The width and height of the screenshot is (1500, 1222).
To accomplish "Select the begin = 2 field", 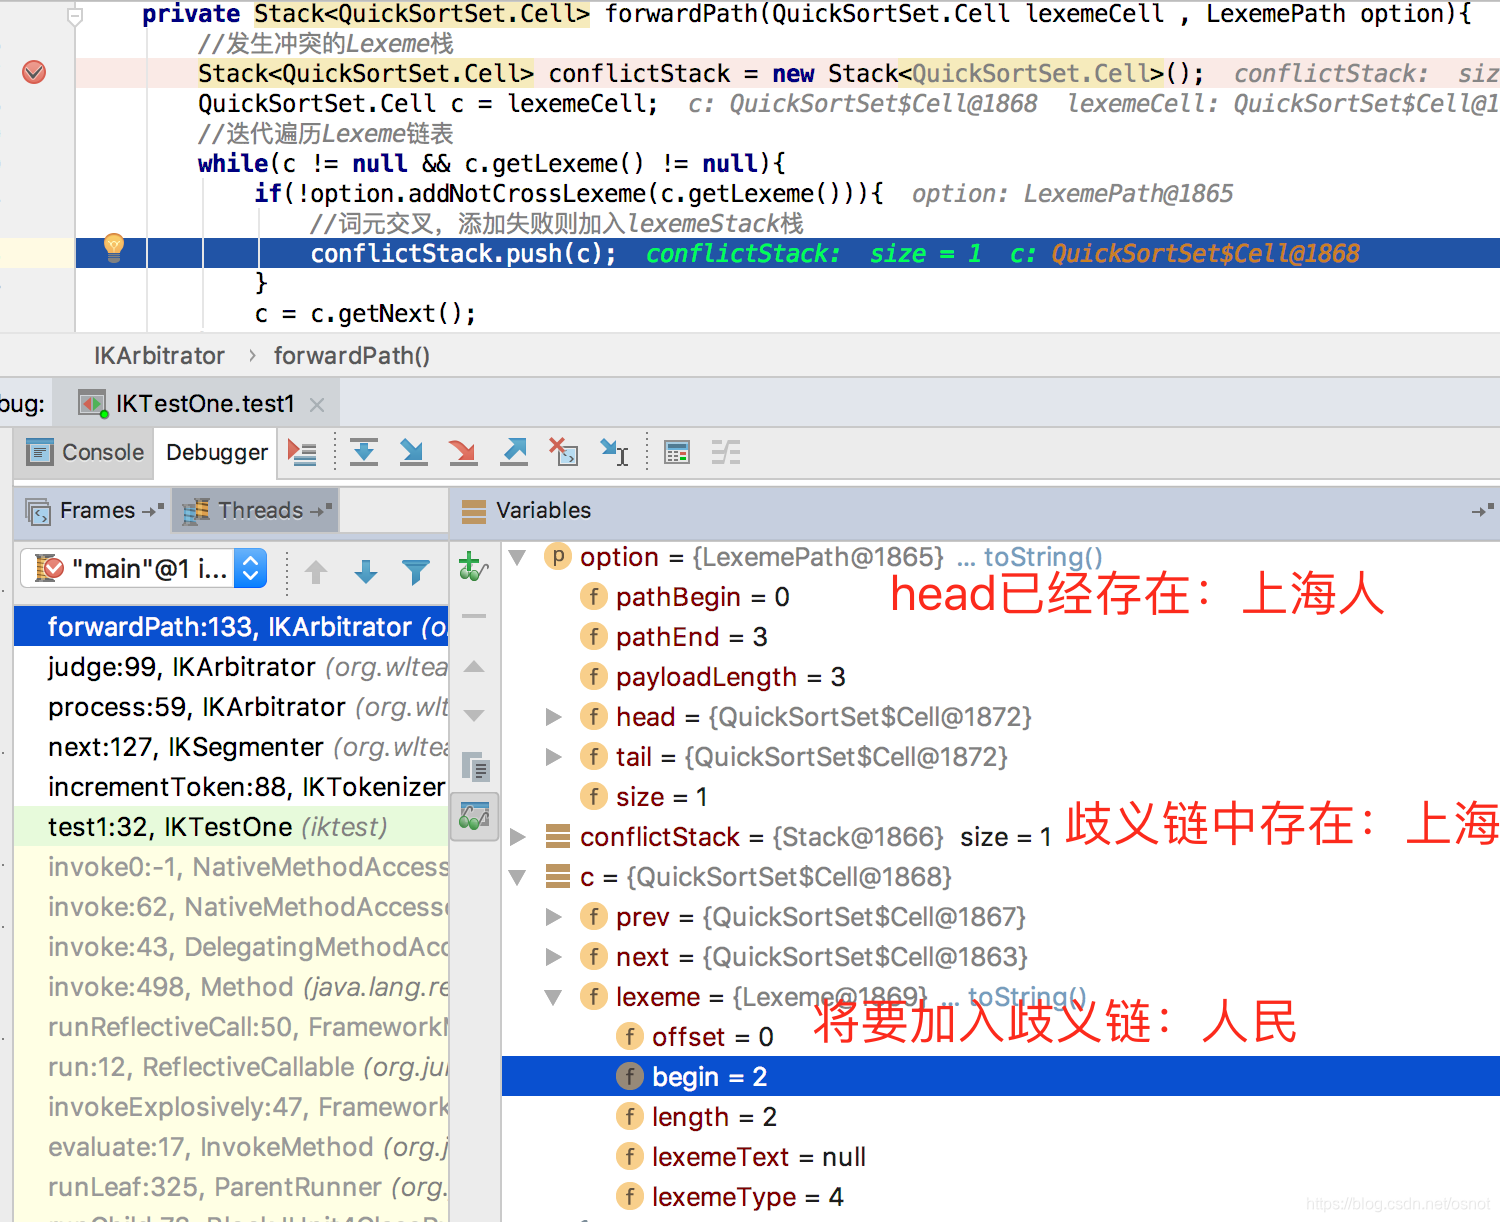I will coord(1000,1077).
